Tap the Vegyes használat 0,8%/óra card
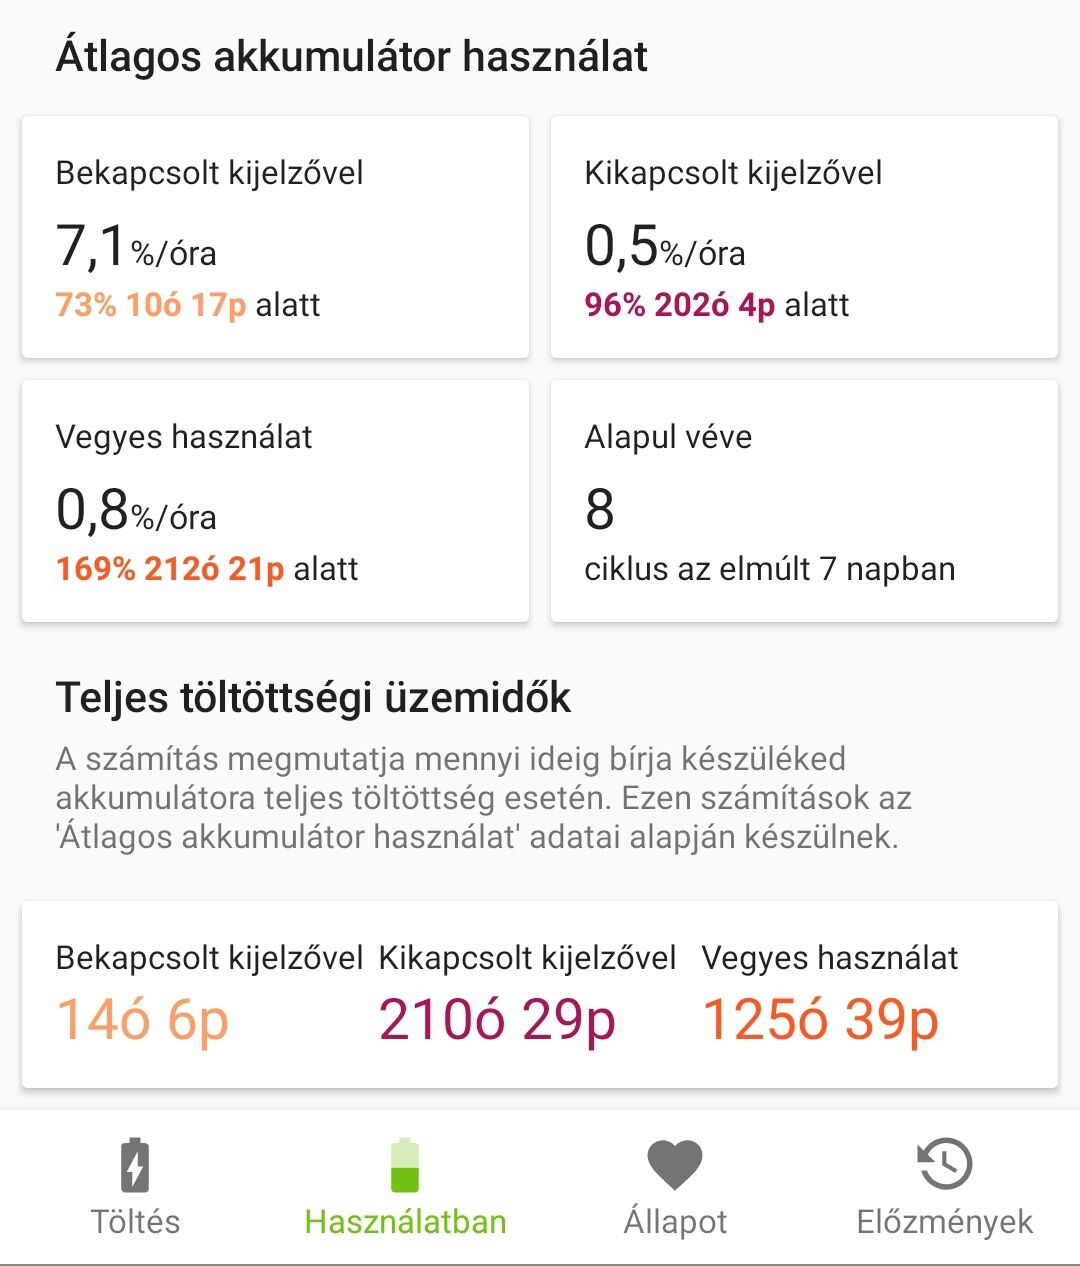The height and width of the screenshot is (1266, 1080). click(275, 501)
